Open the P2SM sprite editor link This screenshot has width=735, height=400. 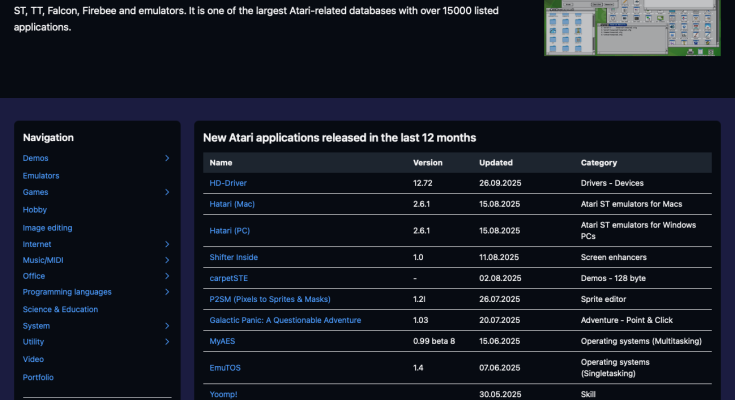coord(269,299)
